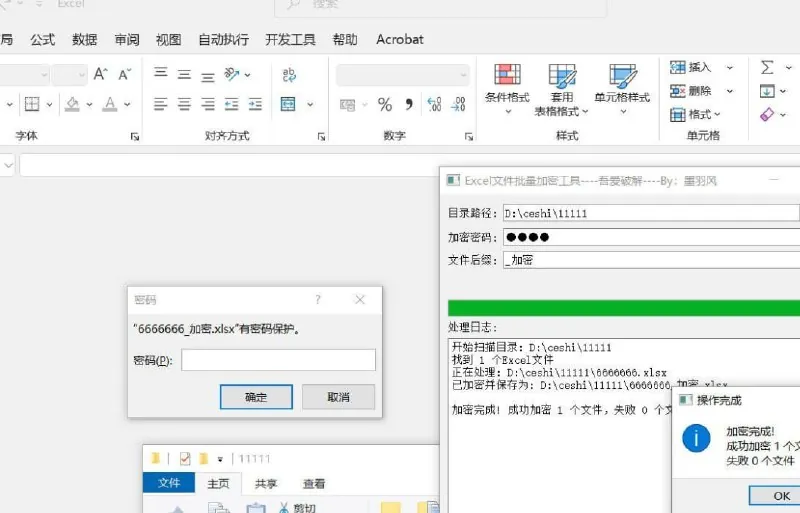
Task: Open 条件格式 conditional formatting
Action: click(507, 88)
